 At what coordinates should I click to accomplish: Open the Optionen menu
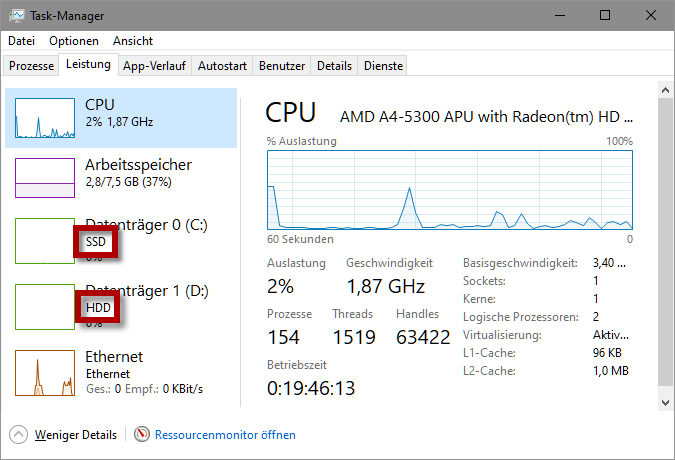[x=74, y=41]
